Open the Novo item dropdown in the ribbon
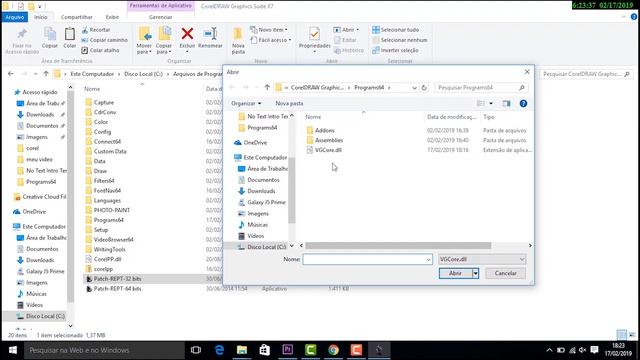 click(269, 30)
